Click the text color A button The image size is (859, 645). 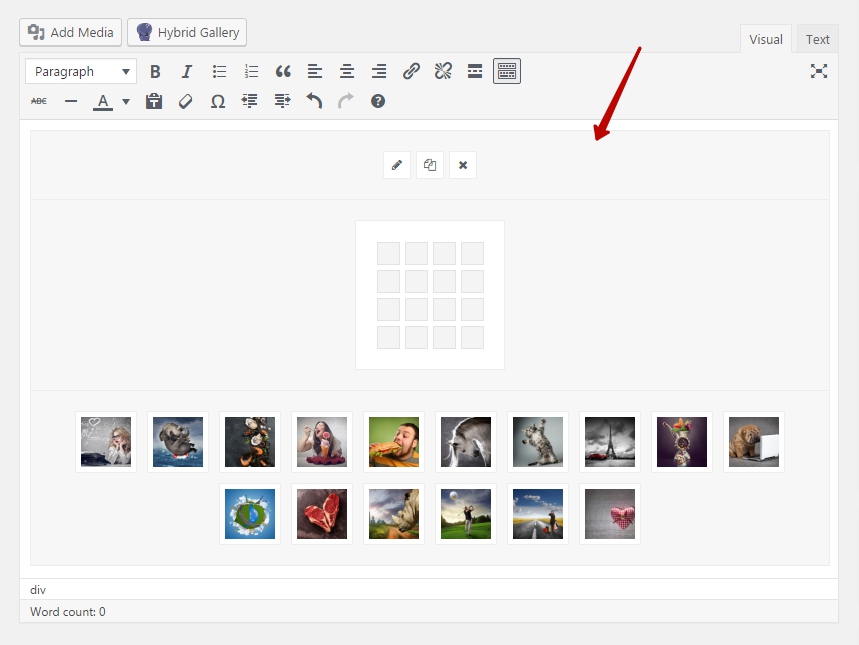[103, 101]
